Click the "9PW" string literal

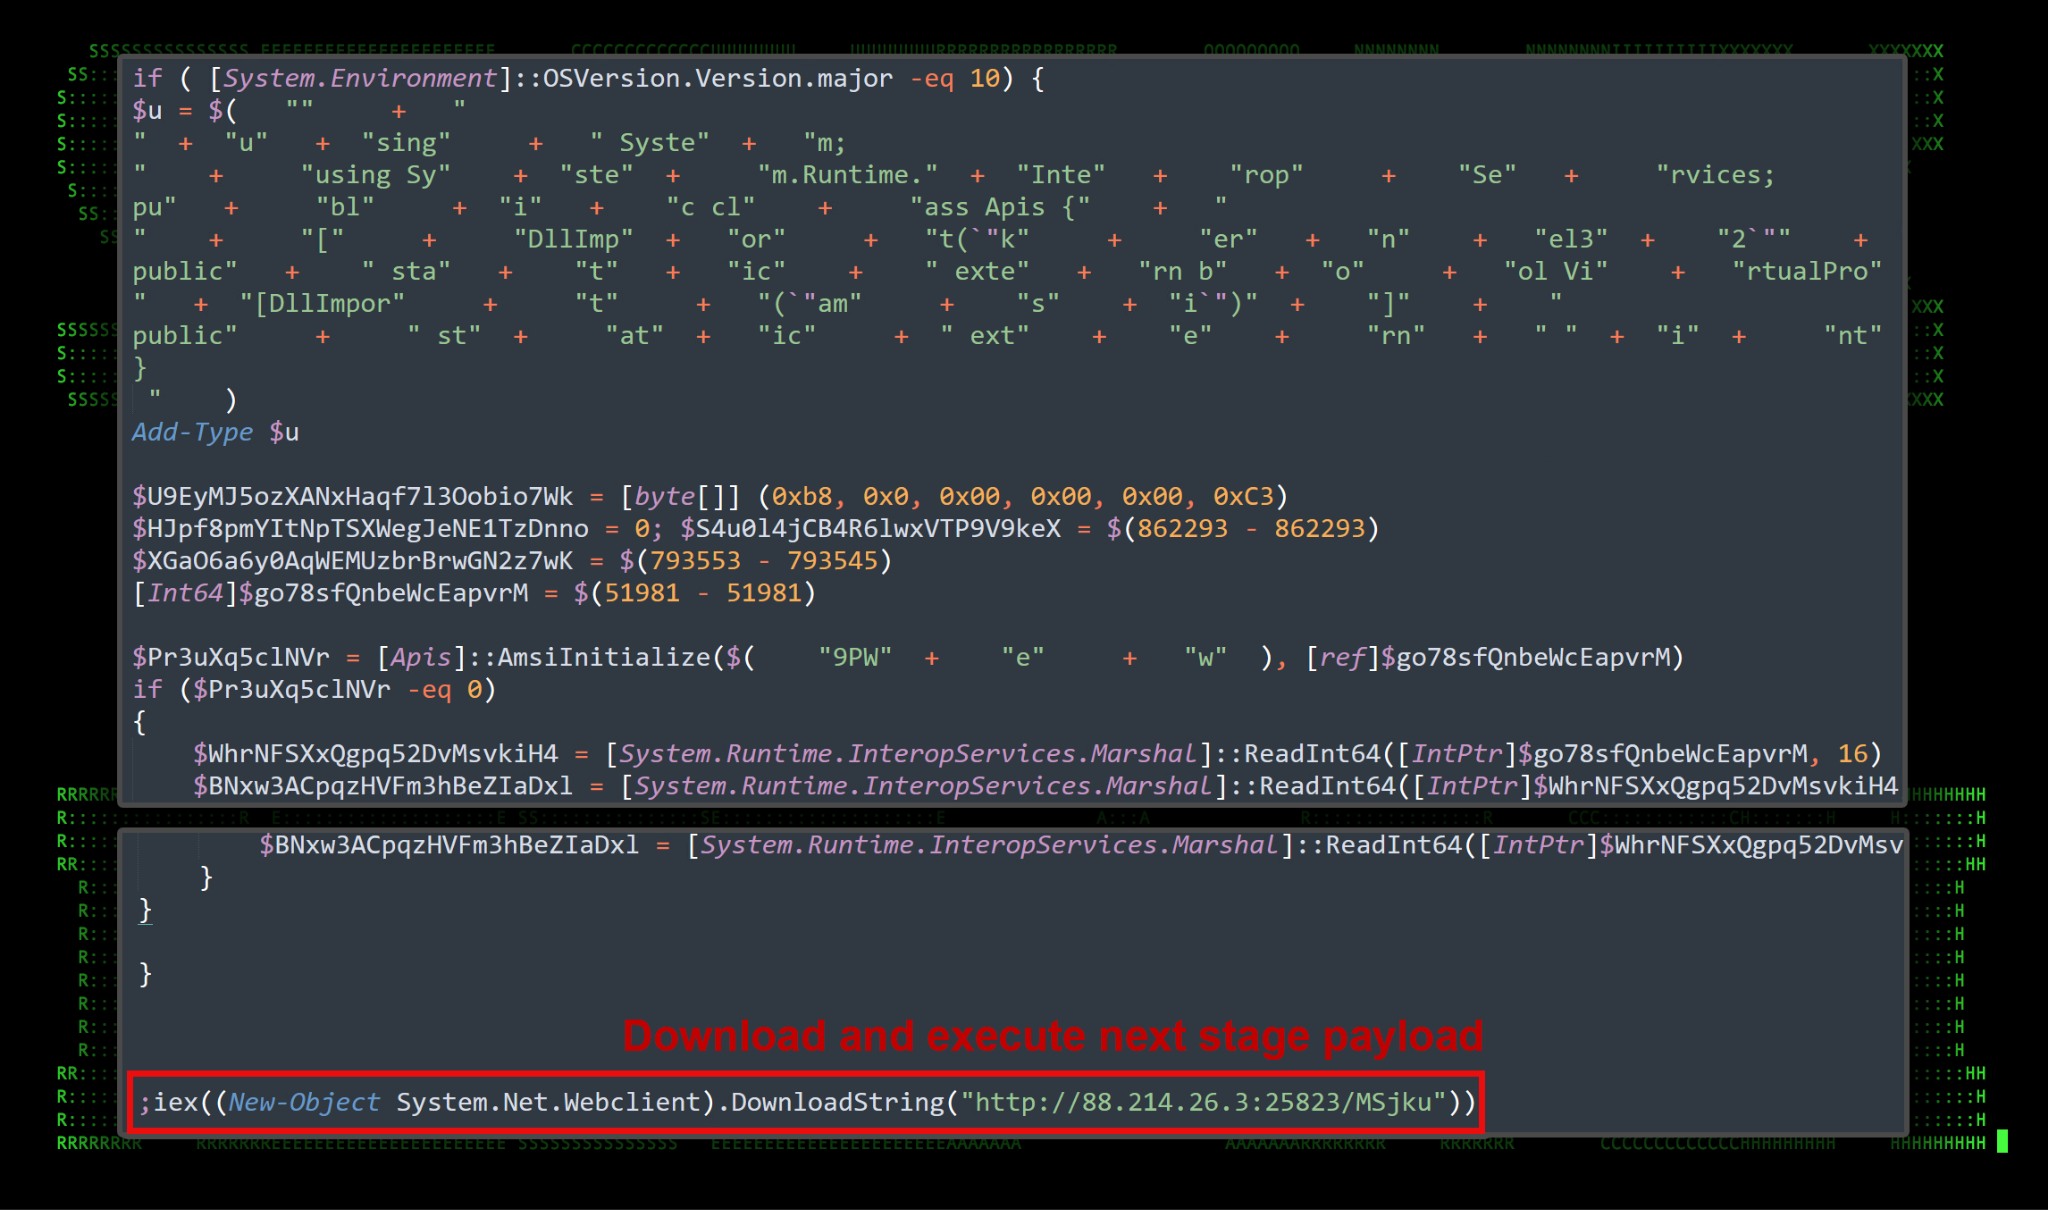[x=855, y=657]
